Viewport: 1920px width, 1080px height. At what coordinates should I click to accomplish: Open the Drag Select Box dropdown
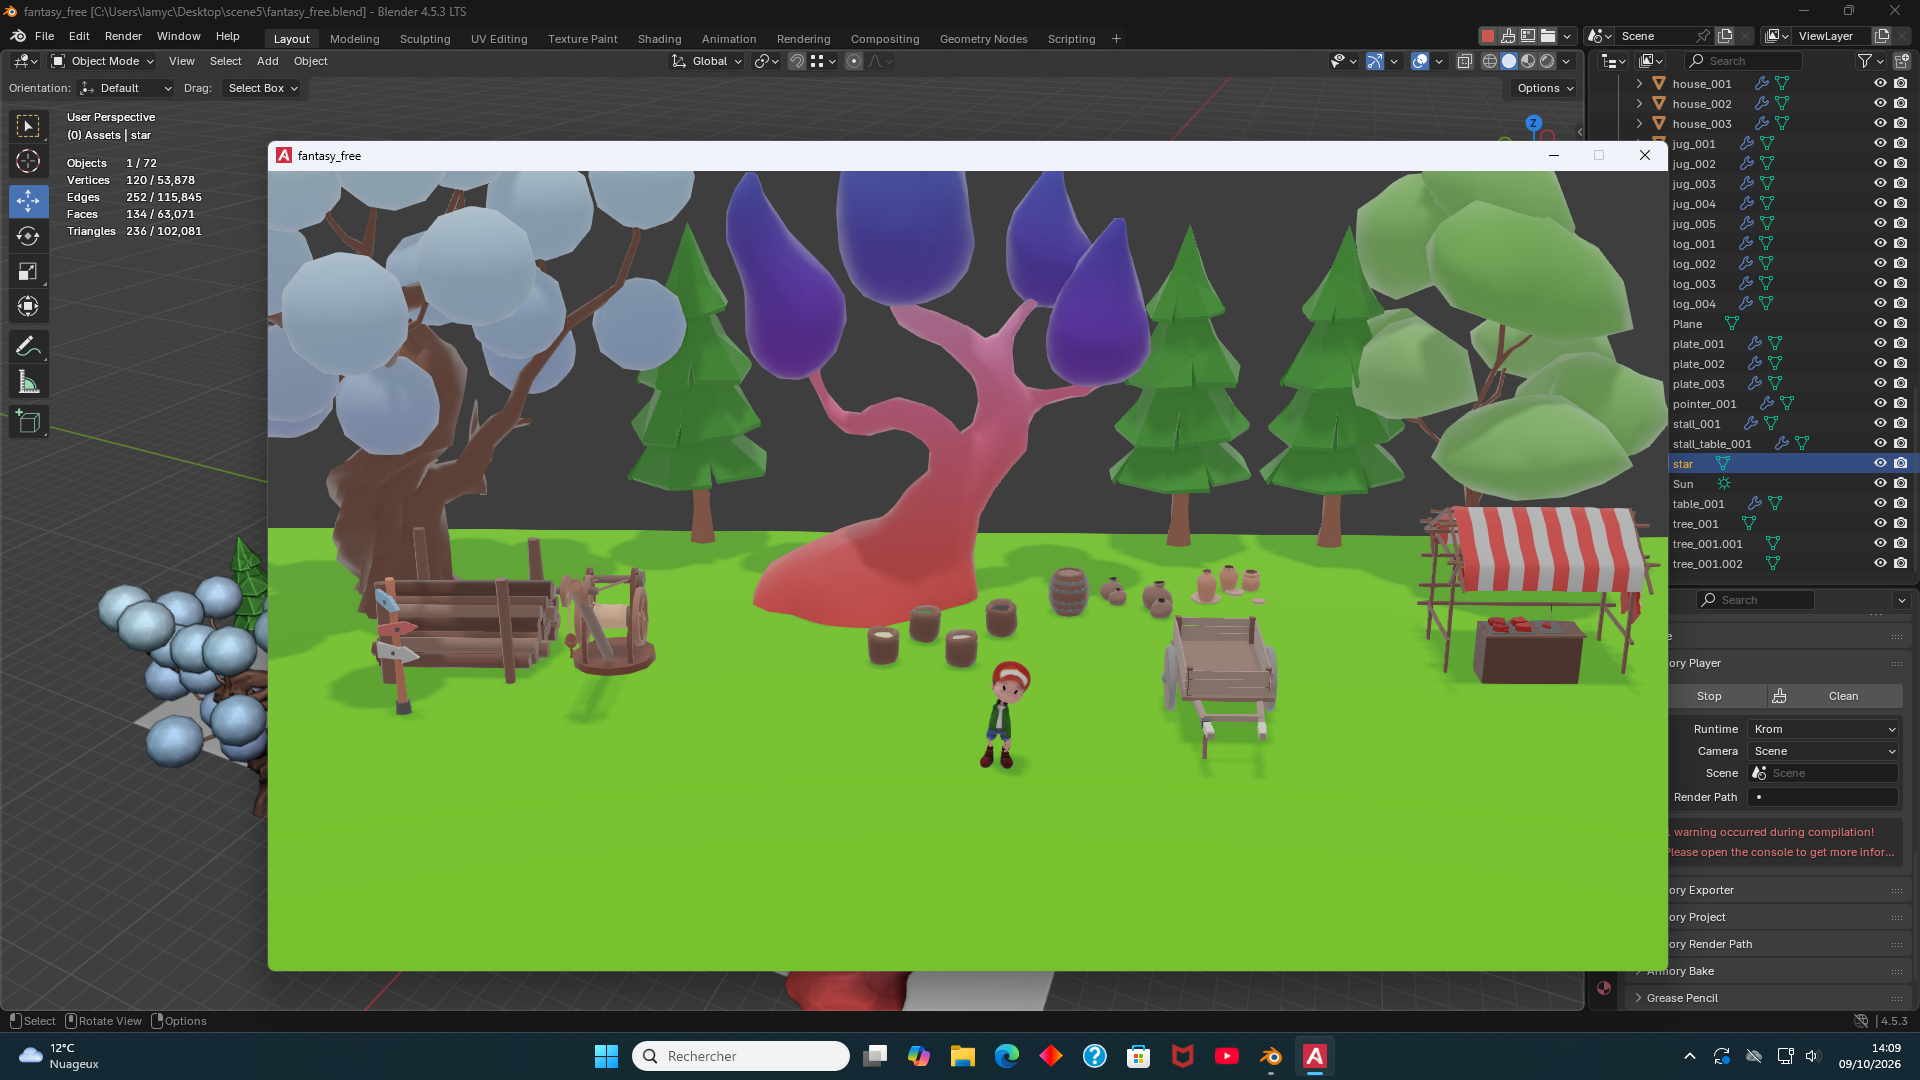(263, 88)
